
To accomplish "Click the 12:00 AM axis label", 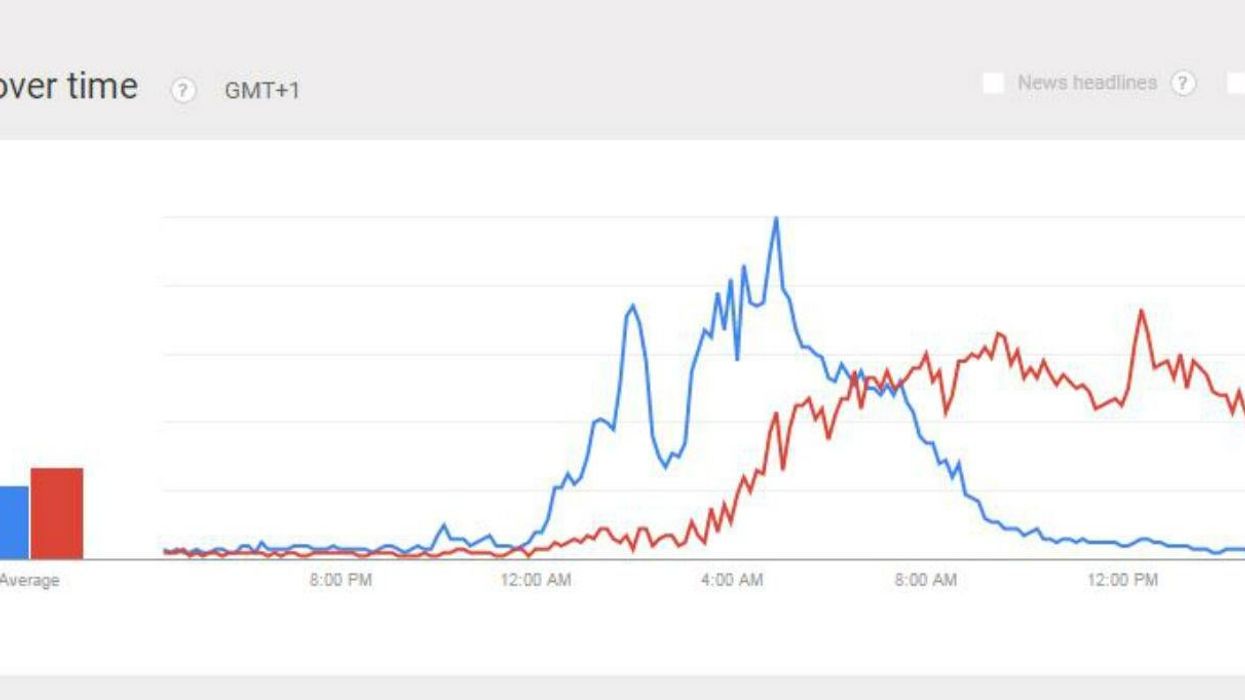I will pos(536,580).
